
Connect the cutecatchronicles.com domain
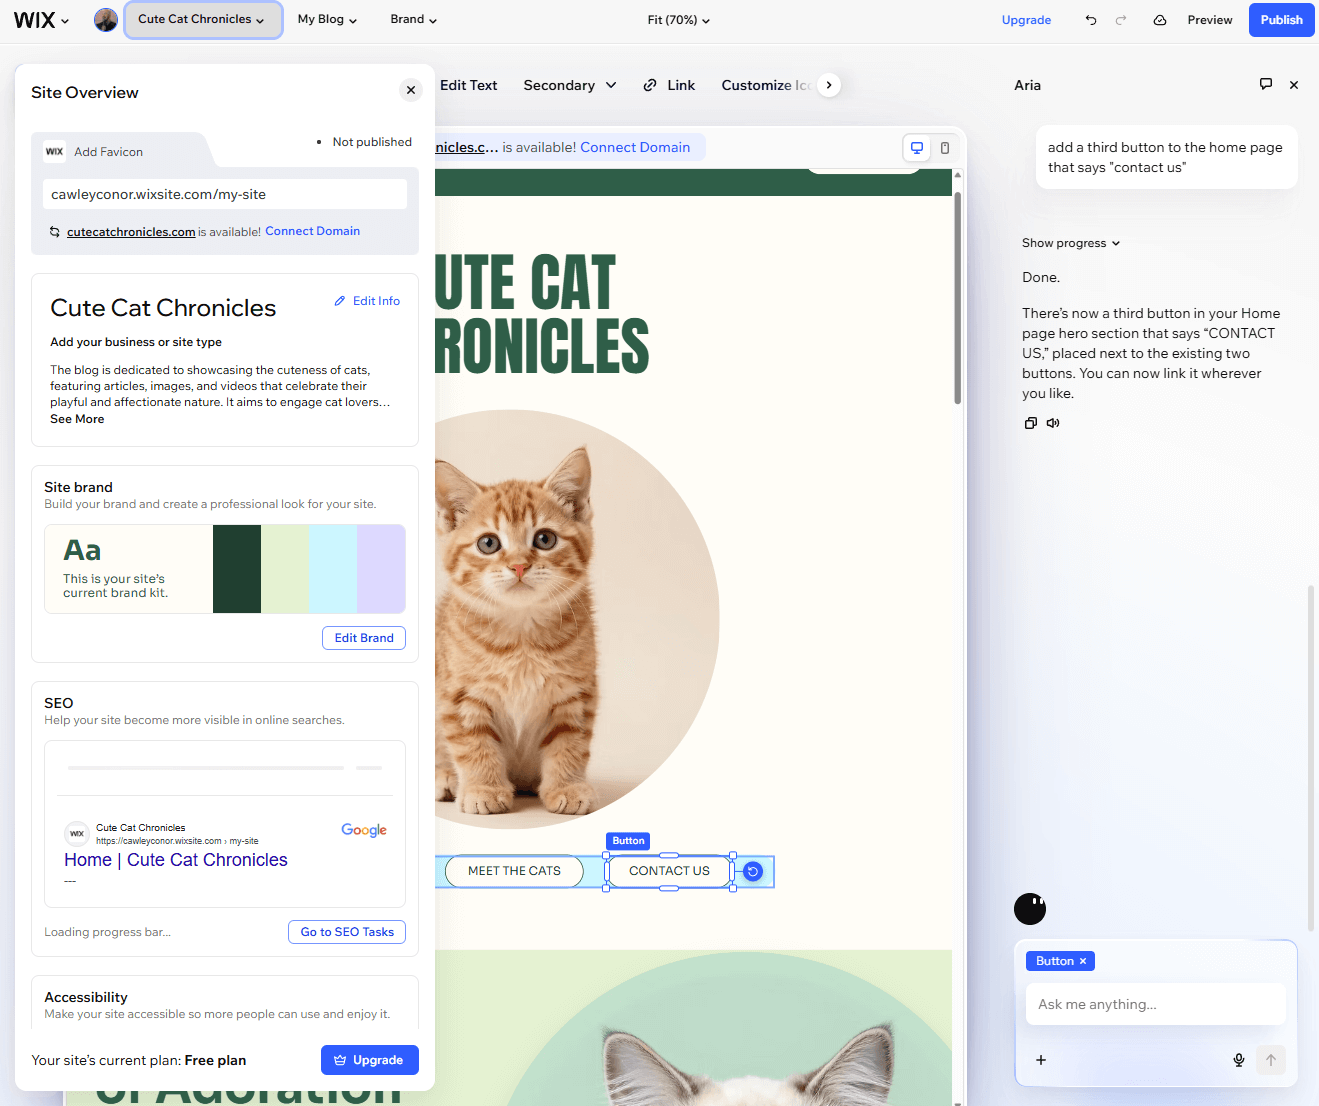[312, 231]
